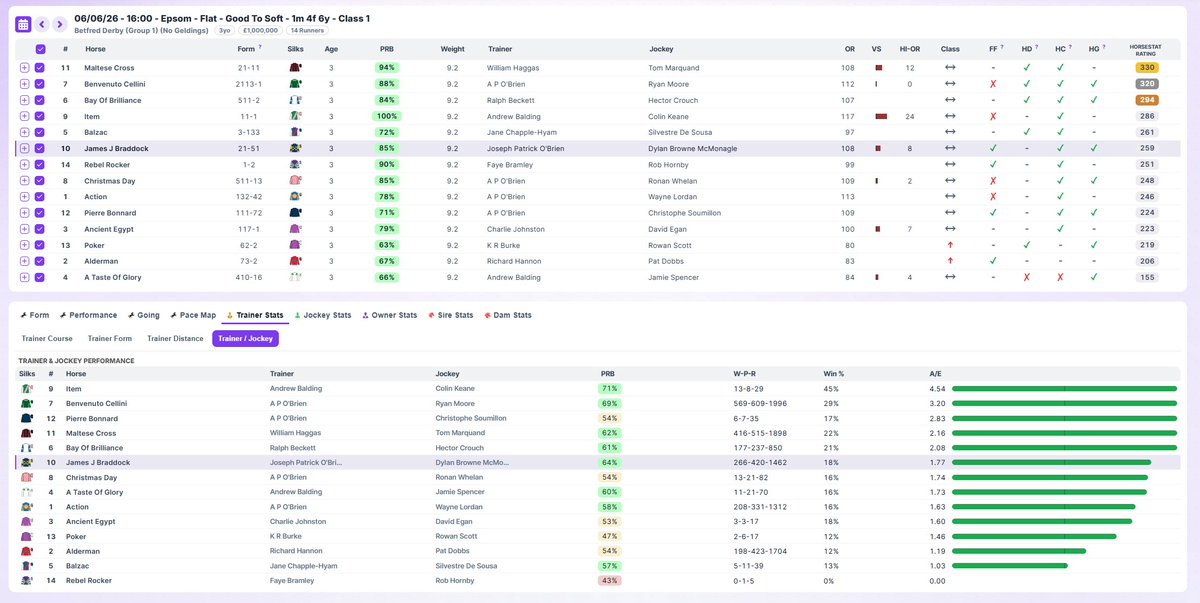
Task: Click Pierre Bonnard silks in the runners table
Action: point(295,213)
